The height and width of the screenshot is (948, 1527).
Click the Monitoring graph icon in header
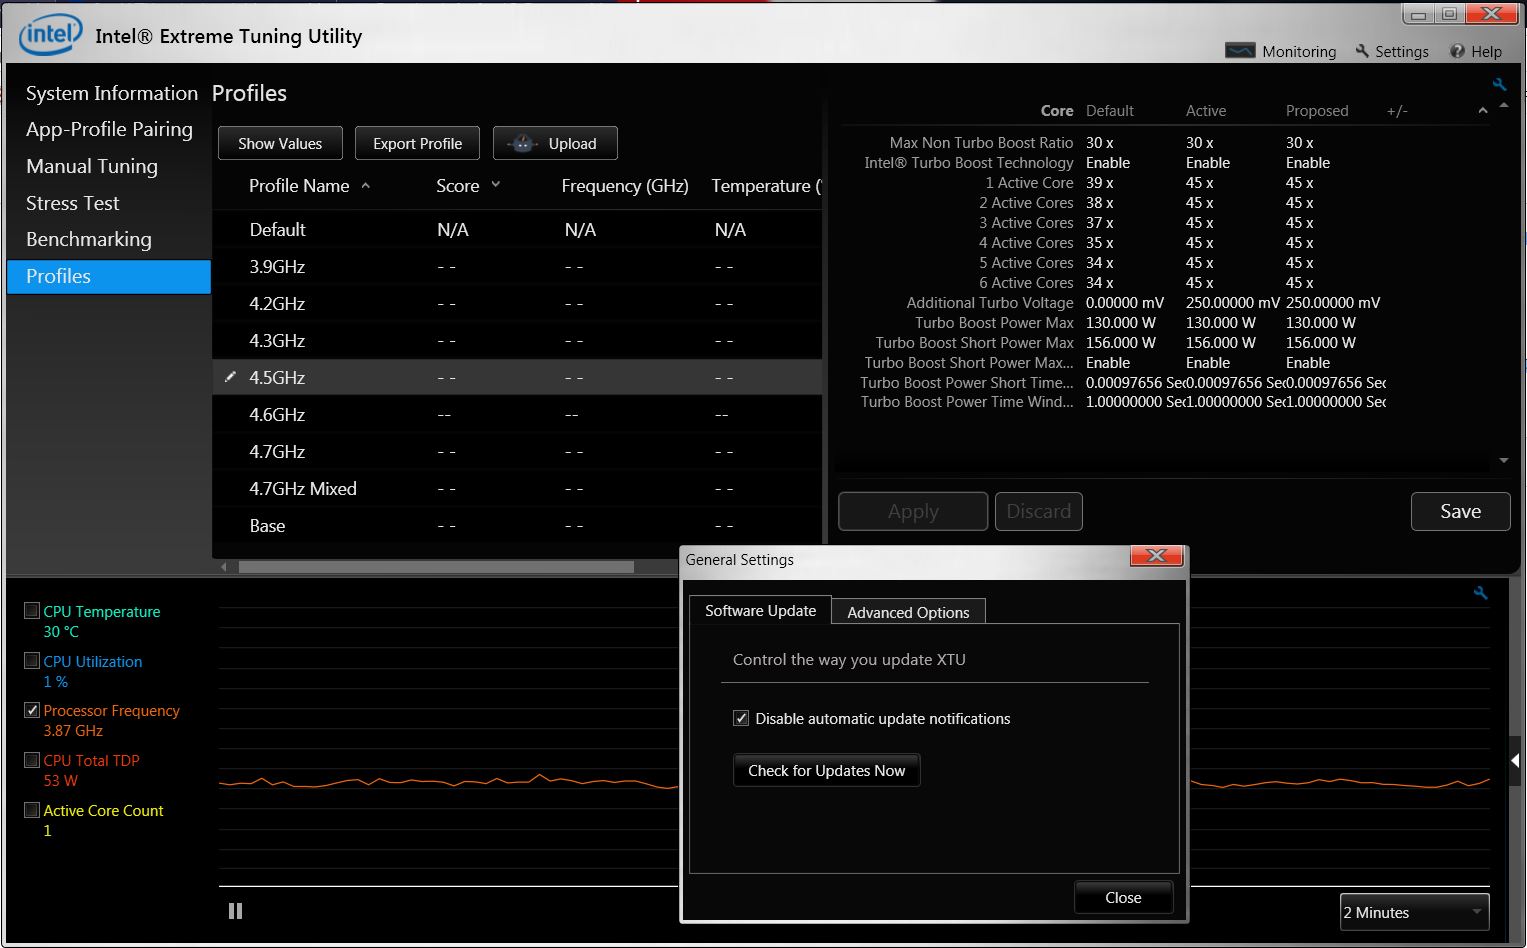point(1240,51)
